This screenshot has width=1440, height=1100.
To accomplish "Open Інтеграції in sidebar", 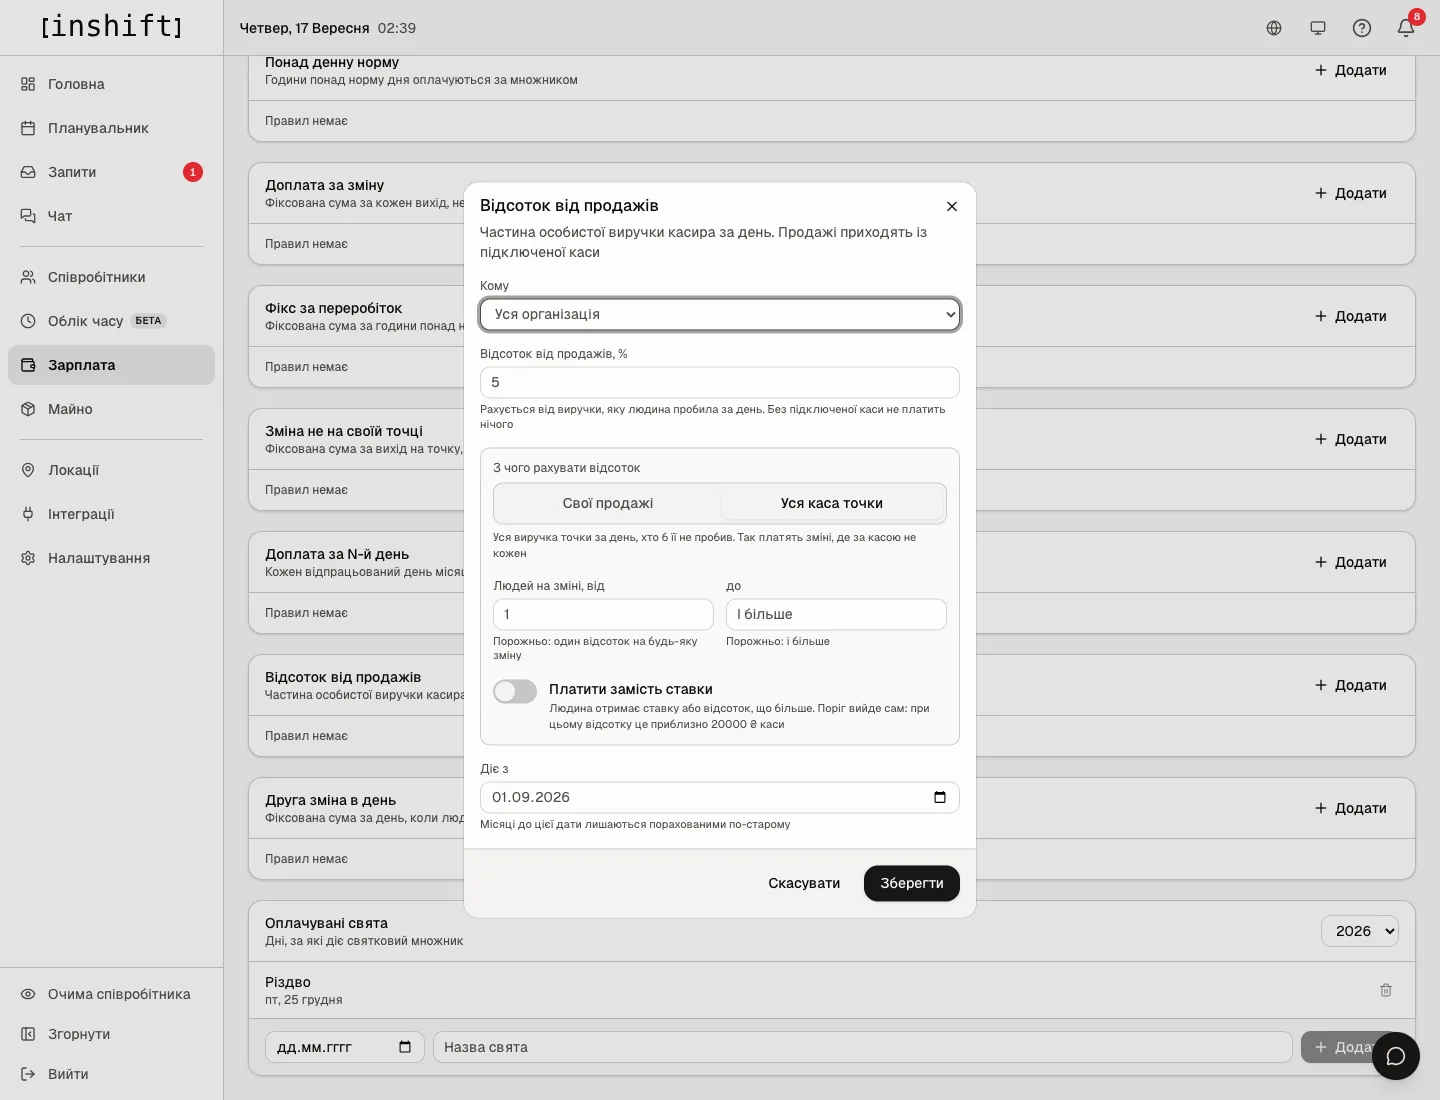I will 111,514.
